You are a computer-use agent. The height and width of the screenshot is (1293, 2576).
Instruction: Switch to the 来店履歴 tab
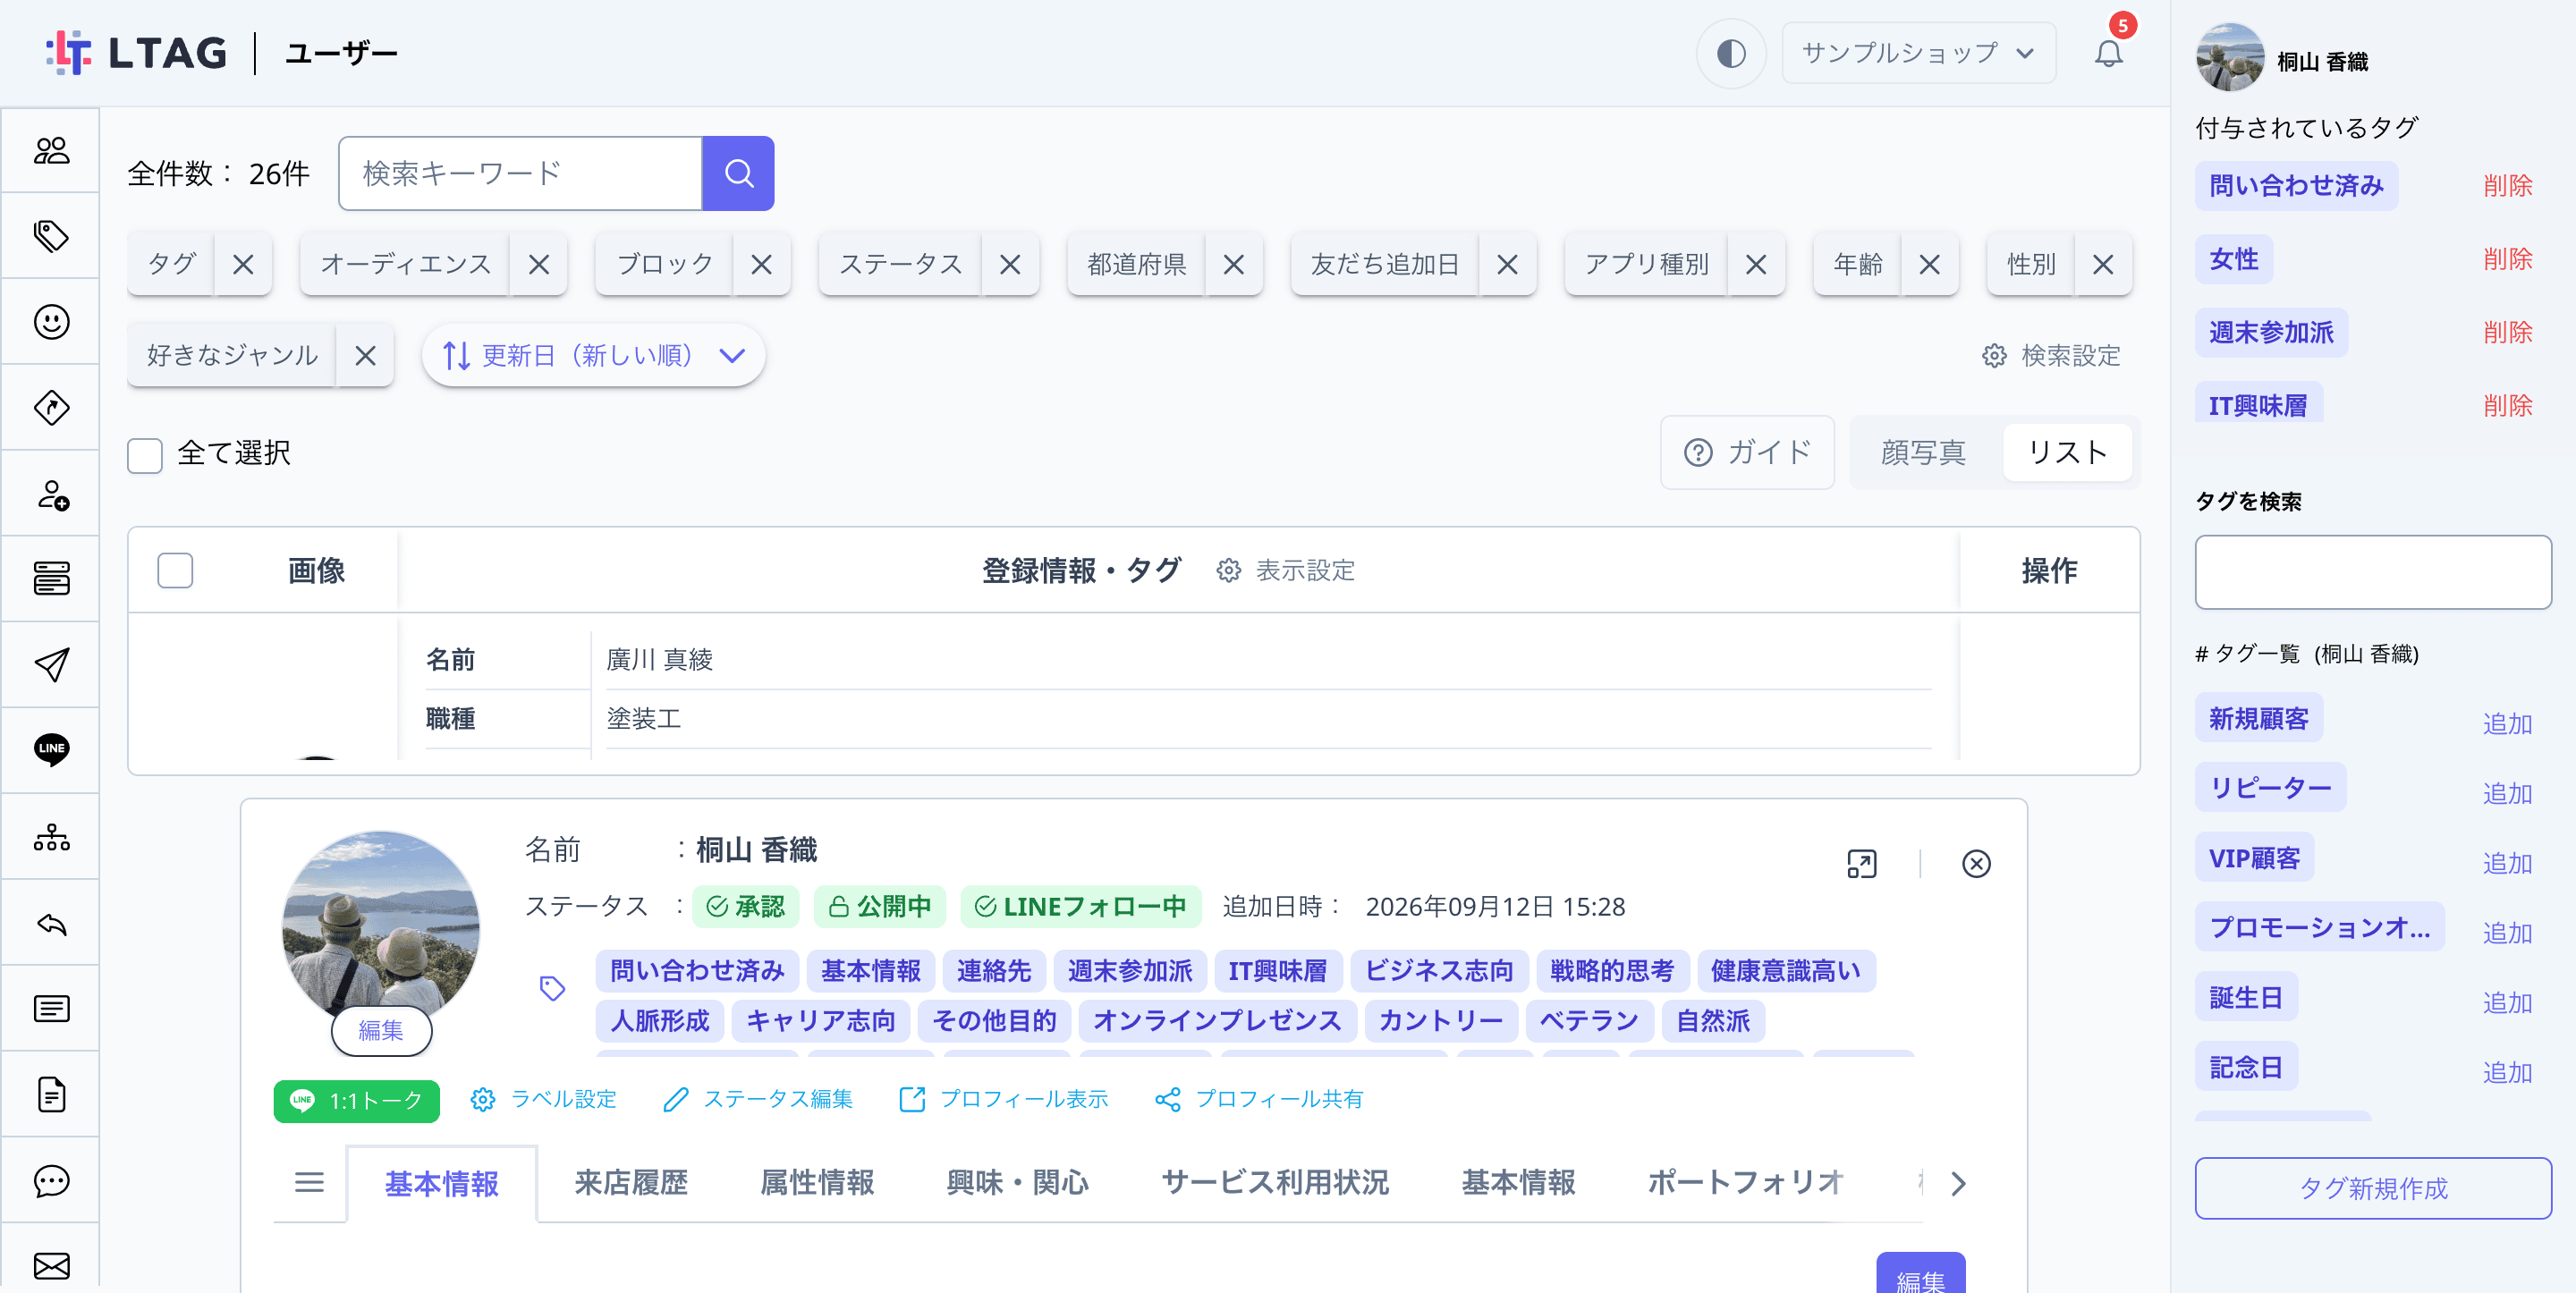click(631, 1183)
